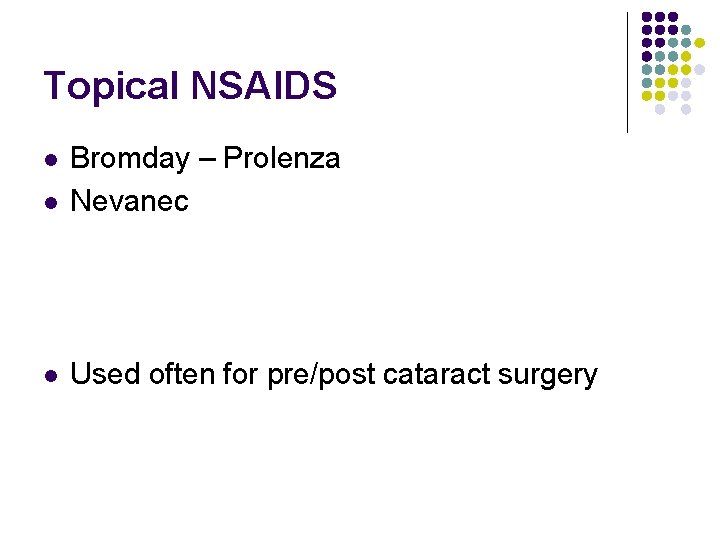Screen dimensions: 720x540
Task: Click the far-right lavender dot in the fifth dot row
Action: pyautogui.click(x=700, y=70)
